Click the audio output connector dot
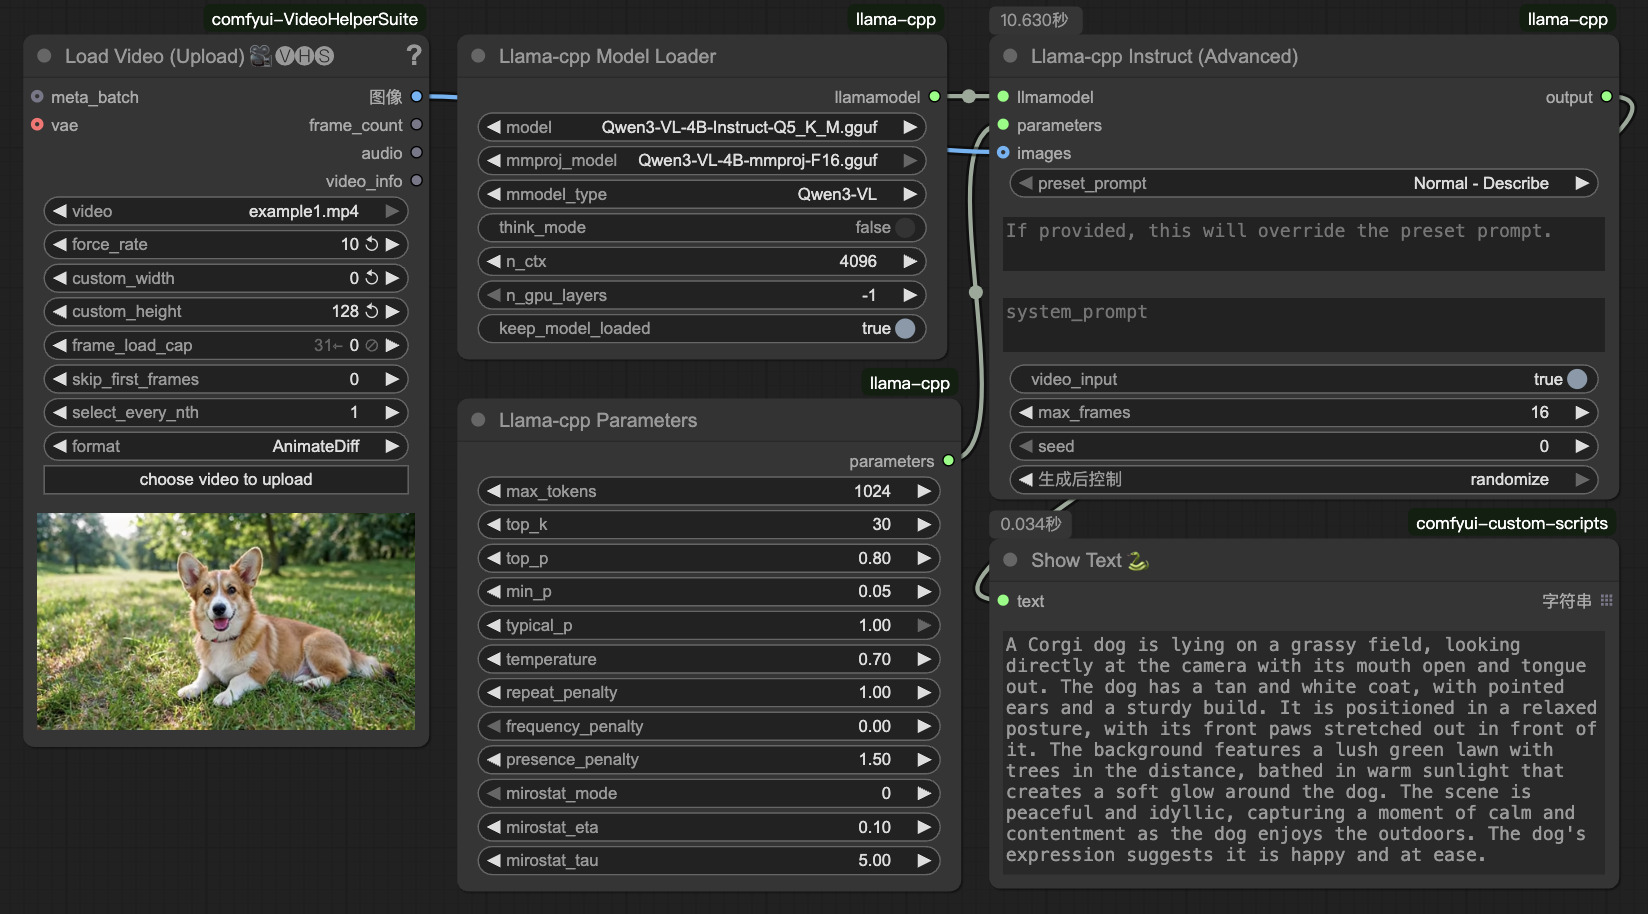This screenshot has height=914, width=1648. click(x=417, y=153)
